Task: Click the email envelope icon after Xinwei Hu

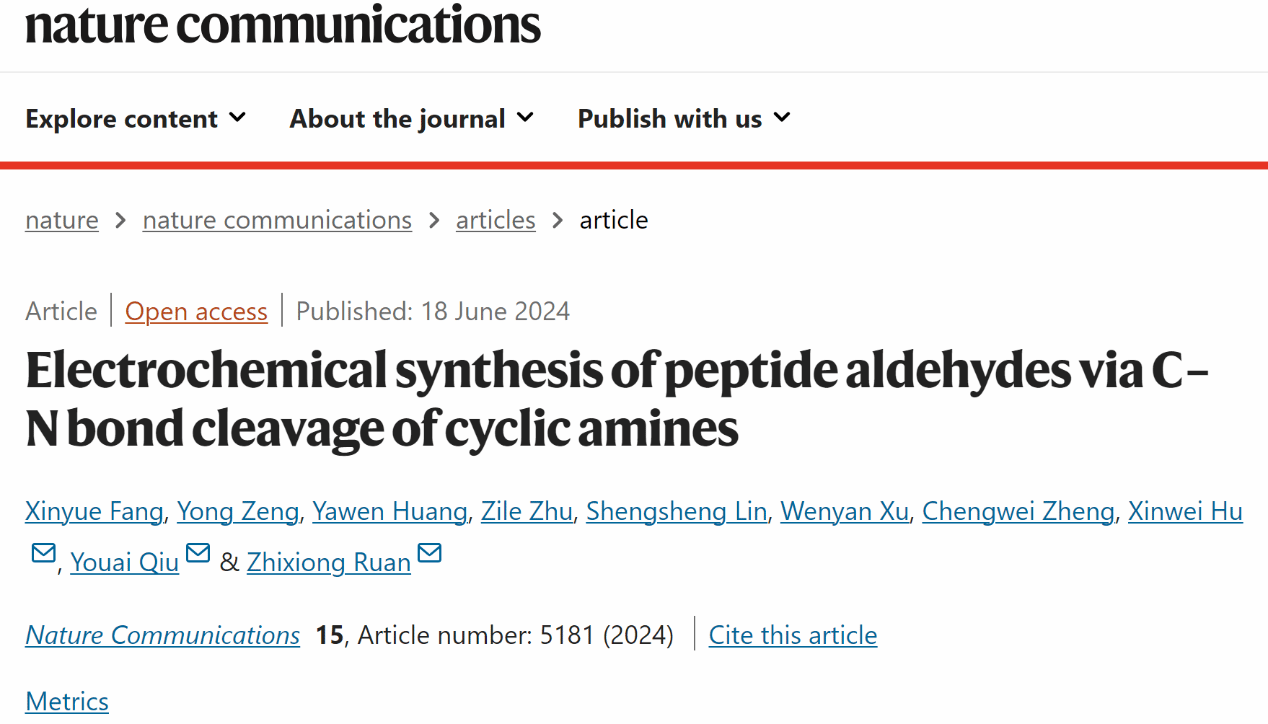Action: point(43,553)
